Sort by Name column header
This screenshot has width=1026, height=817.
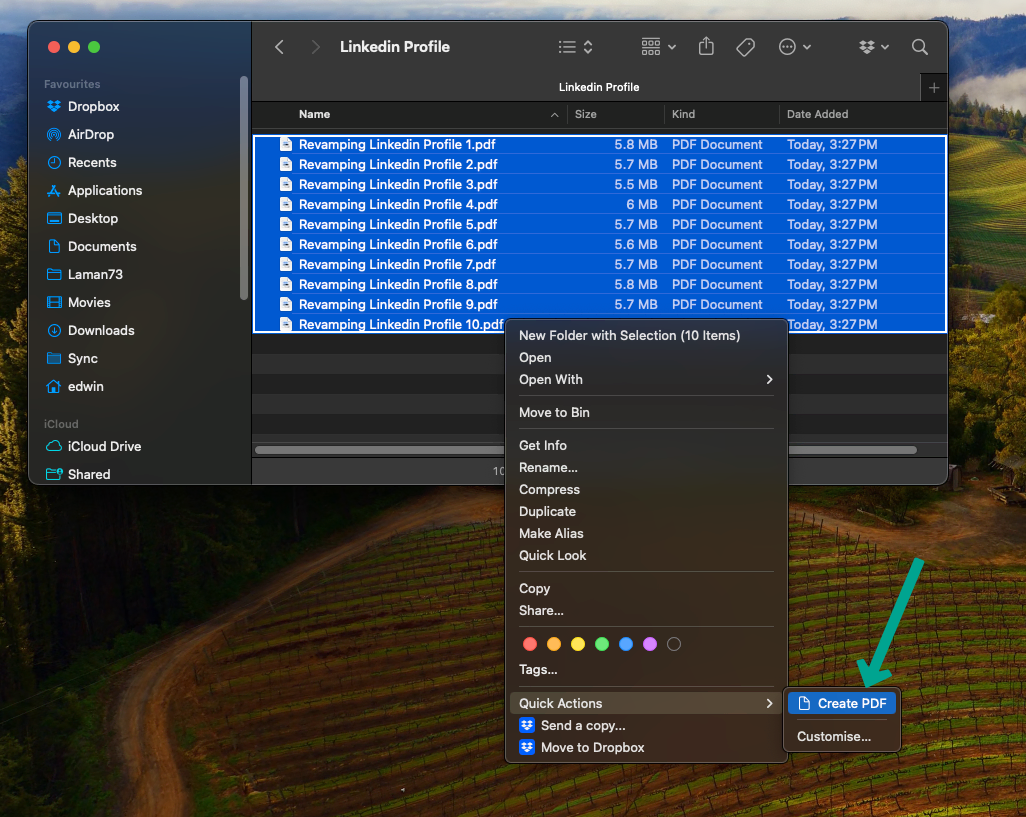[314, 114]
